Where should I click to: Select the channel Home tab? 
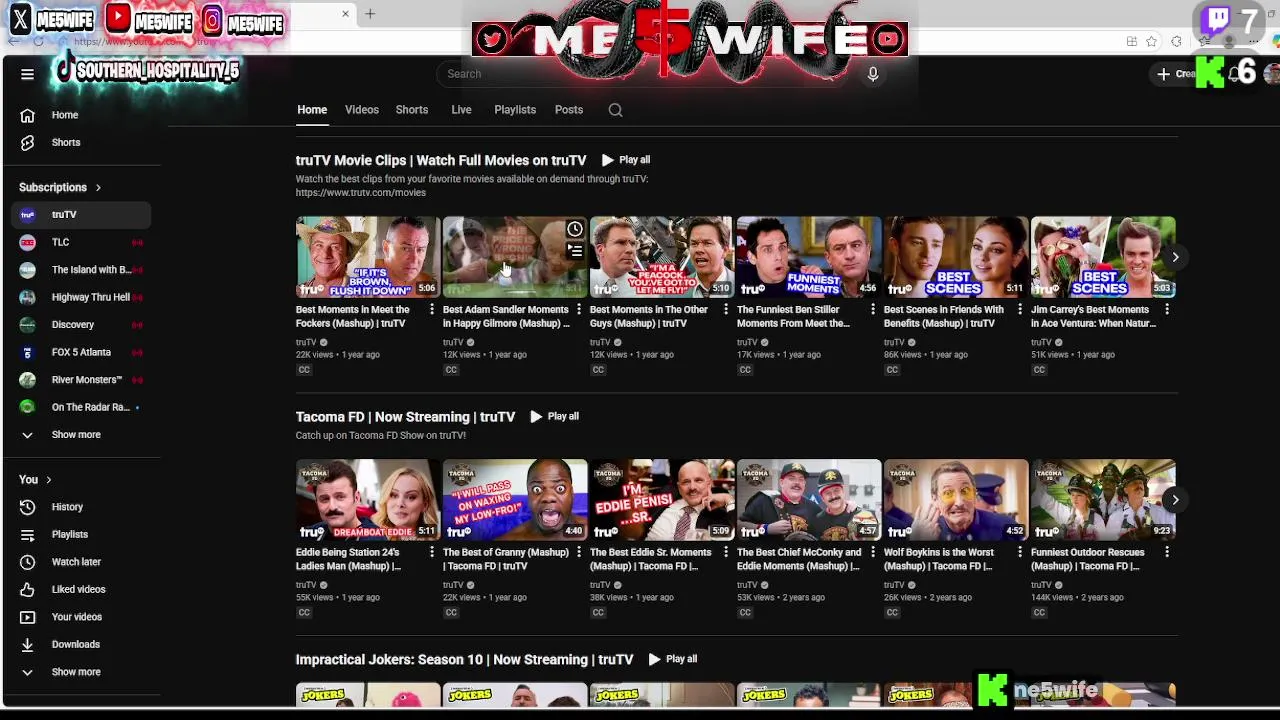pos(312,110)
